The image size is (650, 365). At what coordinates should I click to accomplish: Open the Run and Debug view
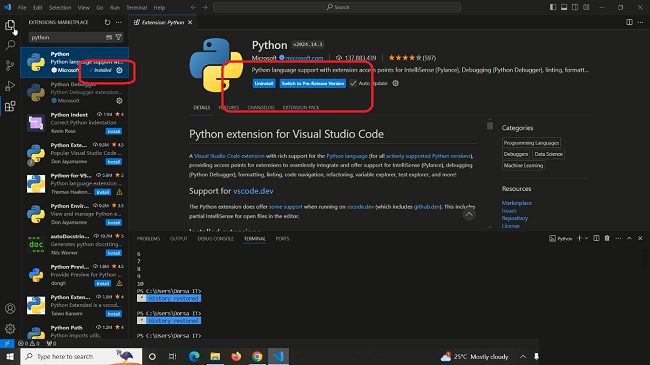tap(10, 85)
